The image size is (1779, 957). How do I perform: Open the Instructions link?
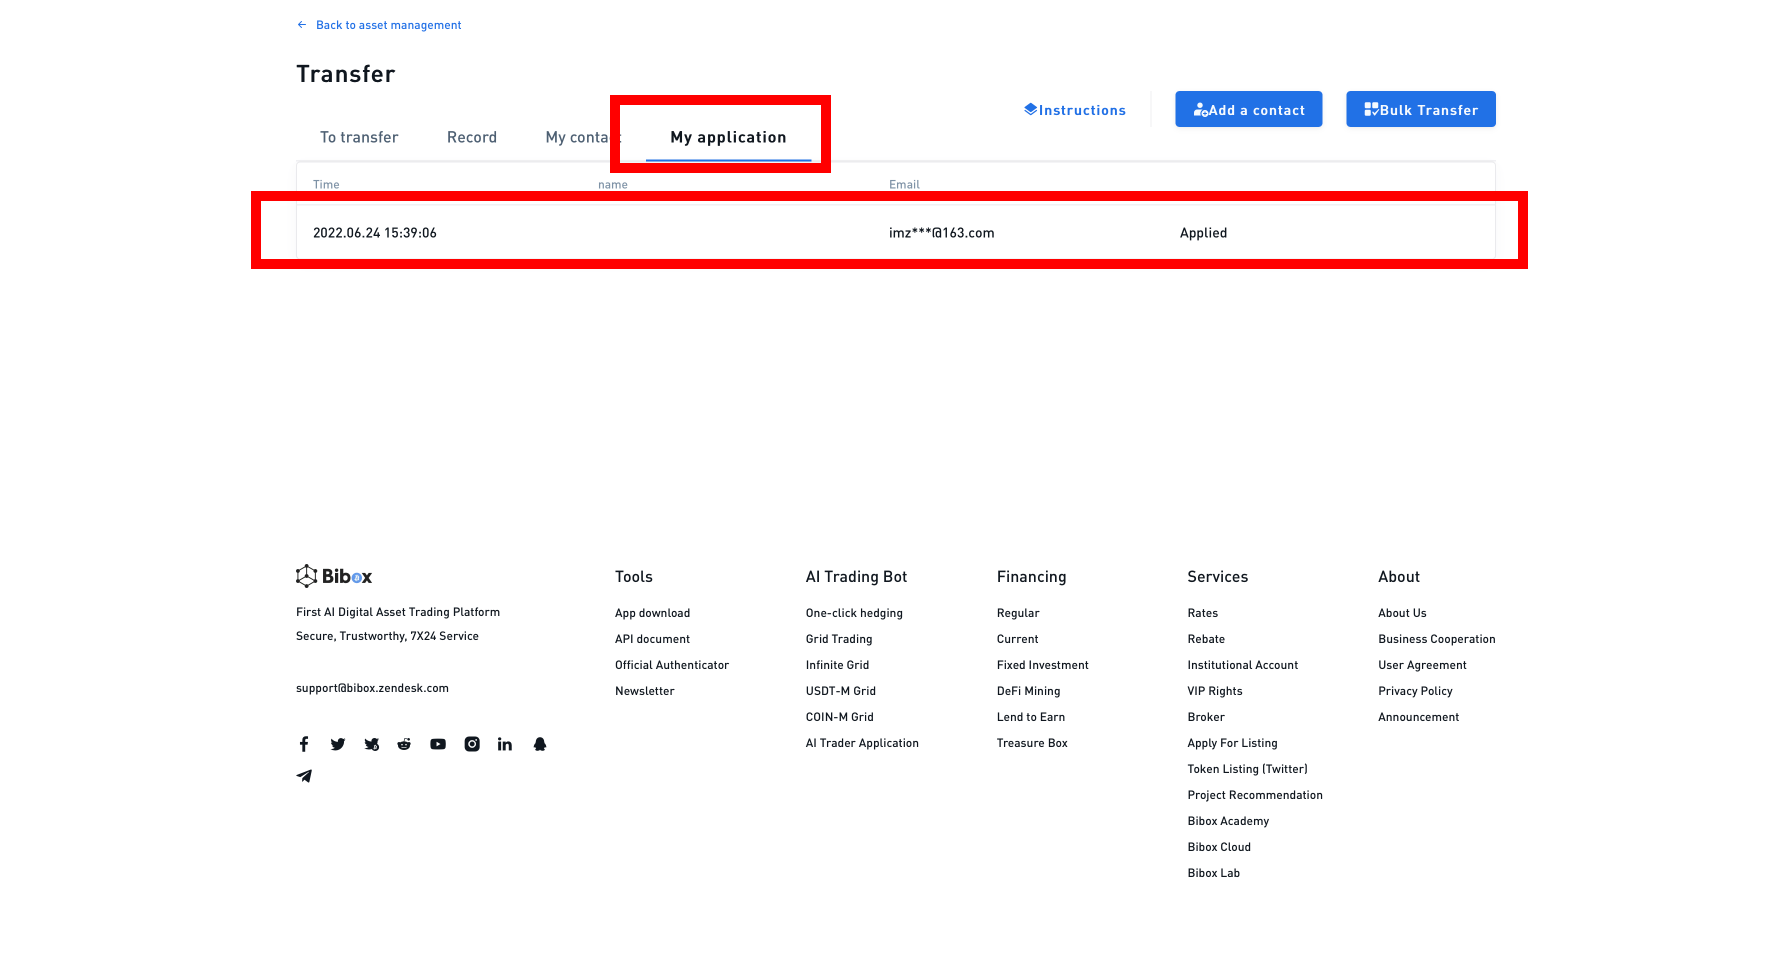pyautogui.click(x=1075, y=110)
